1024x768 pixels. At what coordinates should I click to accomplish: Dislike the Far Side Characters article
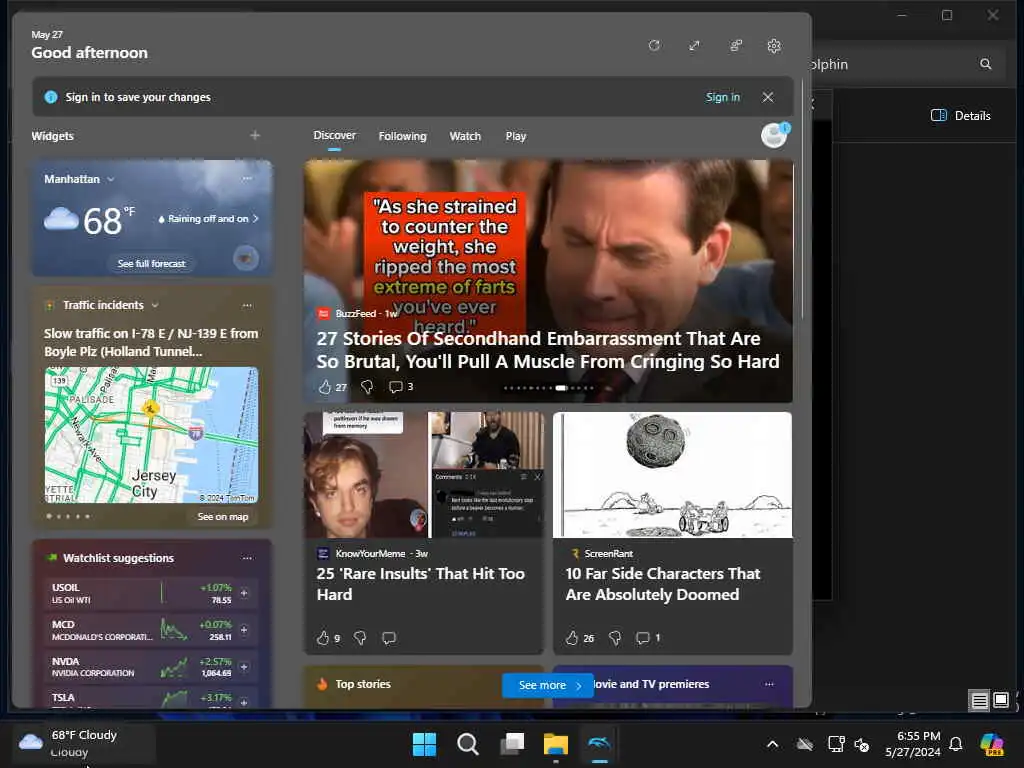click(615, 638)
